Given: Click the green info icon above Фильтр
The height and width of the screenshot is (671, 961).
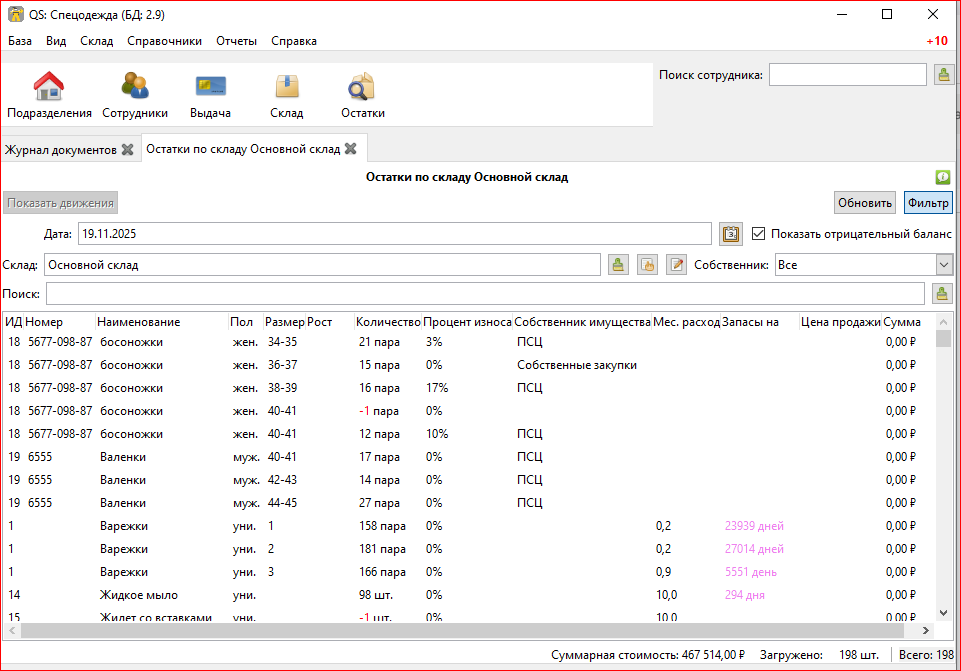Looking at the screenshot, I should (942, 177).
